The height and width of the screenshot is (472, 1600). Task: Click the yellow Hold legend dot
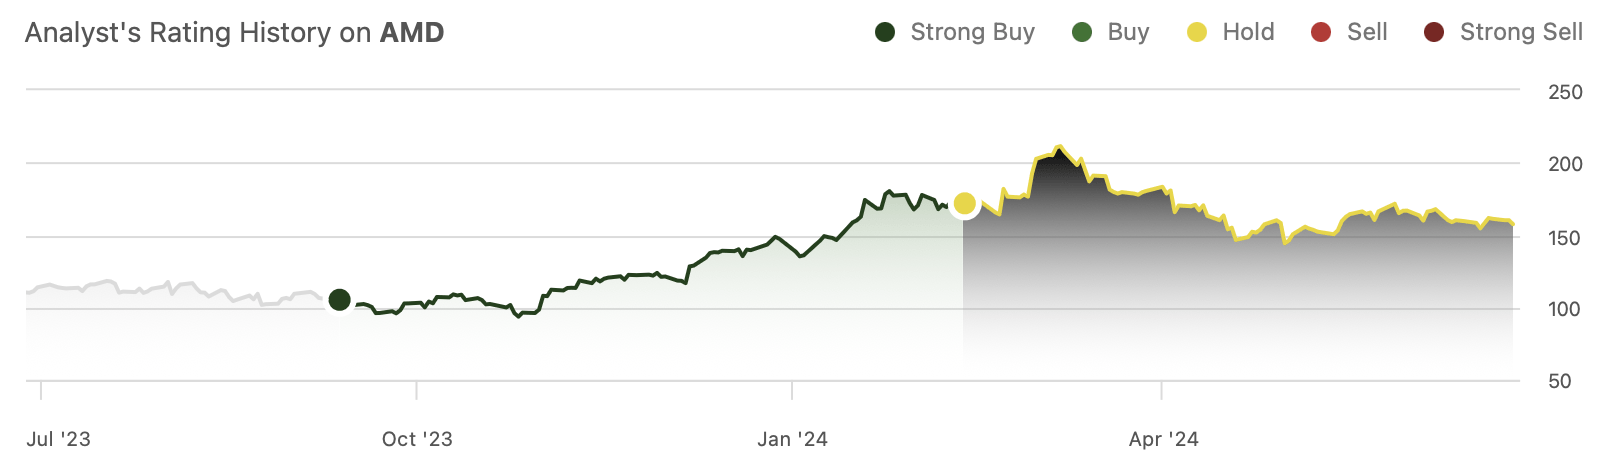1196,33
